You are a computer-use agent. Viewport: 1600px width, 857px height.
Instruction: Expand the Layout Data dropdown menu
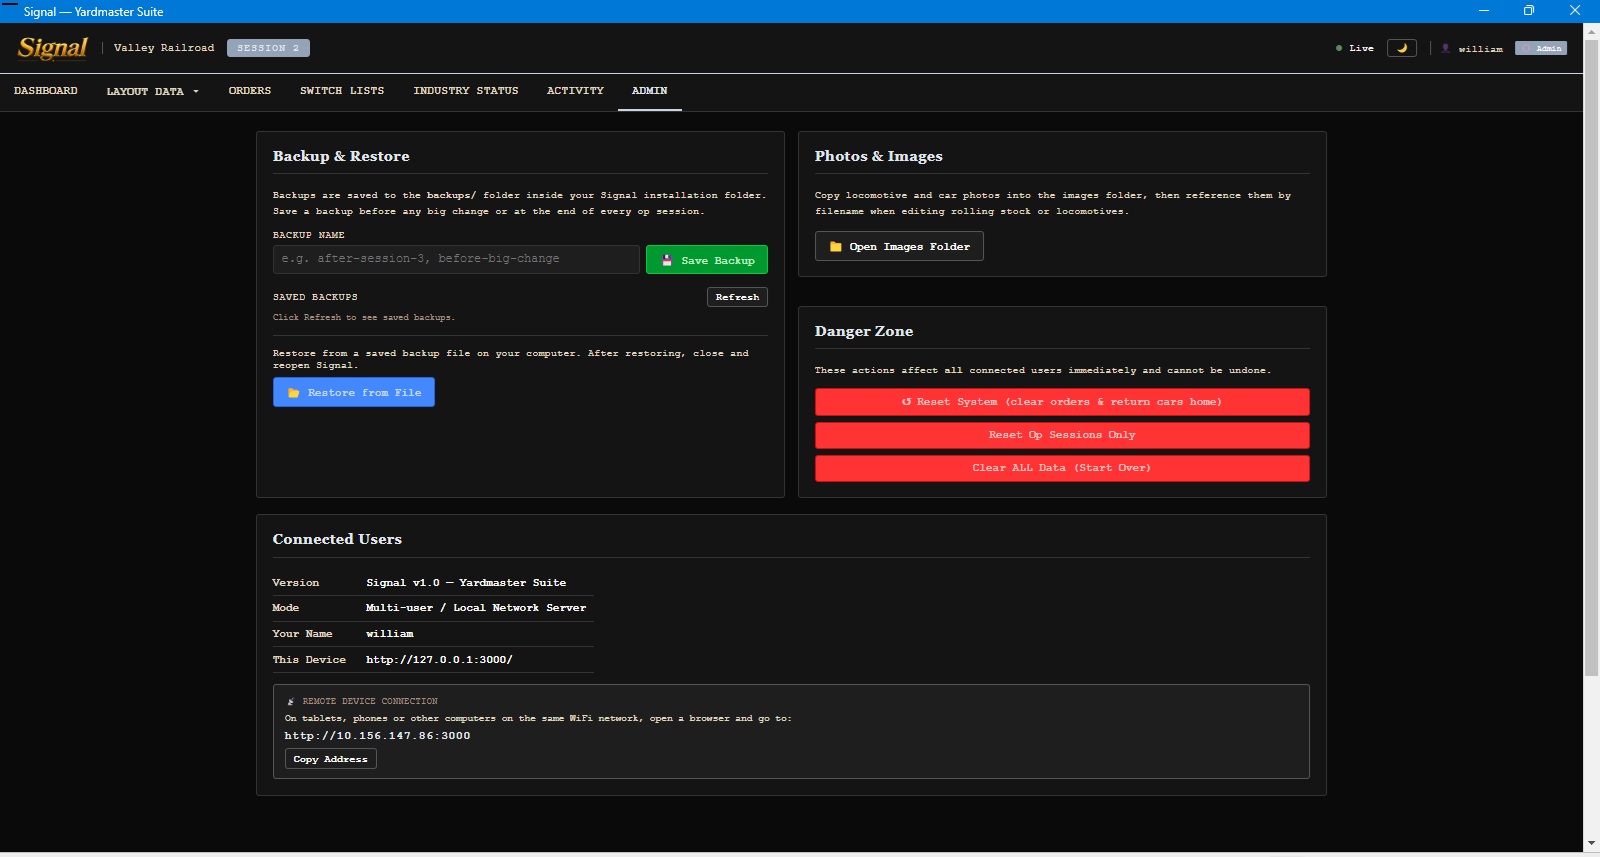[153, 91]
